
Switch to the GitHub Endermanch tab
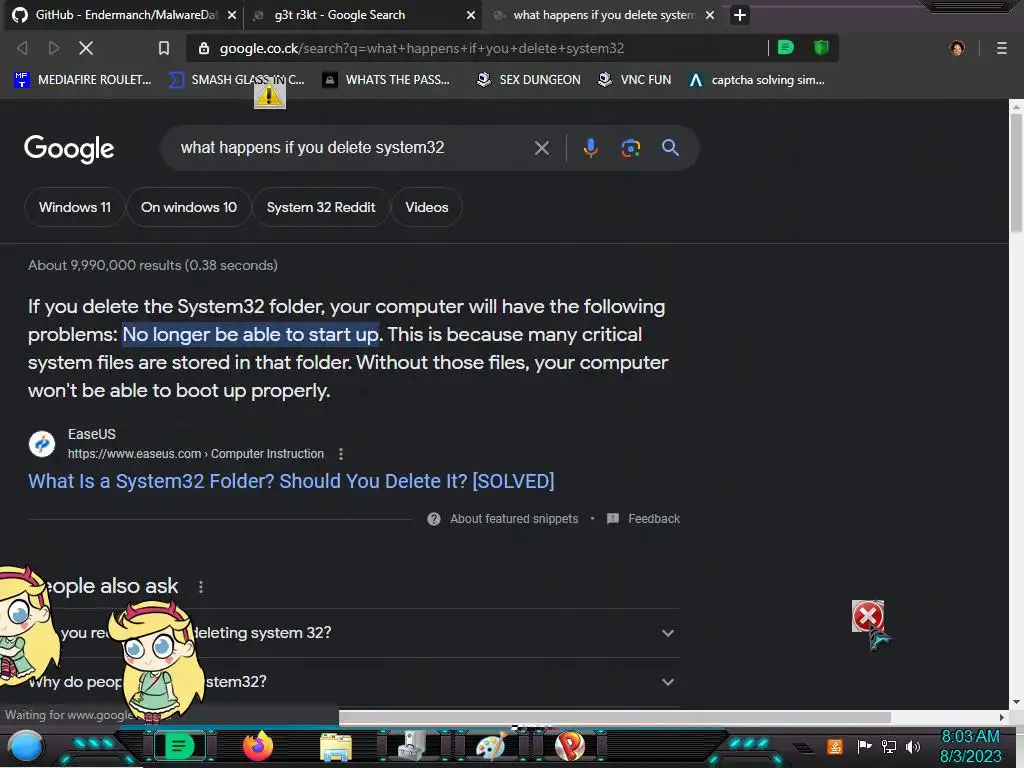pos(124,15)
